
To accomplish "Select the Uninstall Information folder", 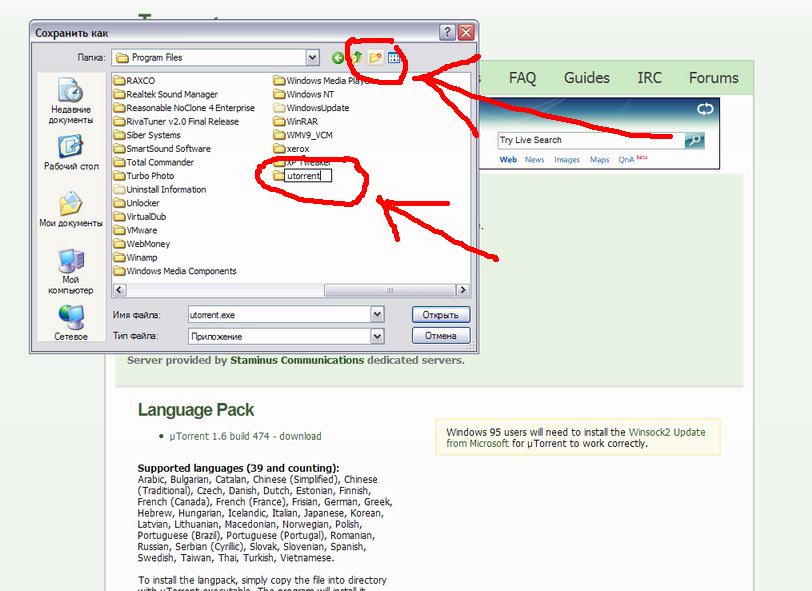I will pos(160,190).
